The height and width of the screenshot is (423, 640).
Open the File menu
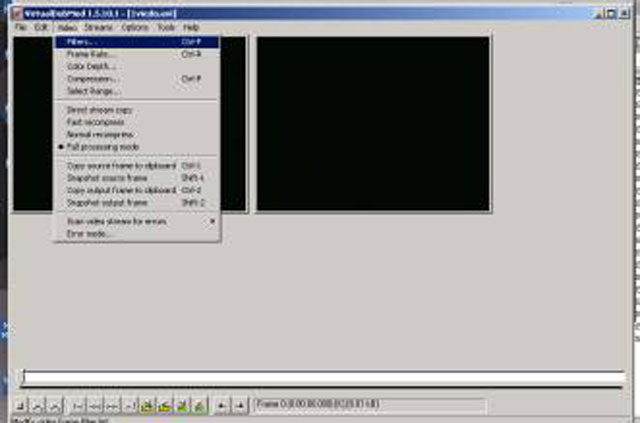(x=20, y=27)
